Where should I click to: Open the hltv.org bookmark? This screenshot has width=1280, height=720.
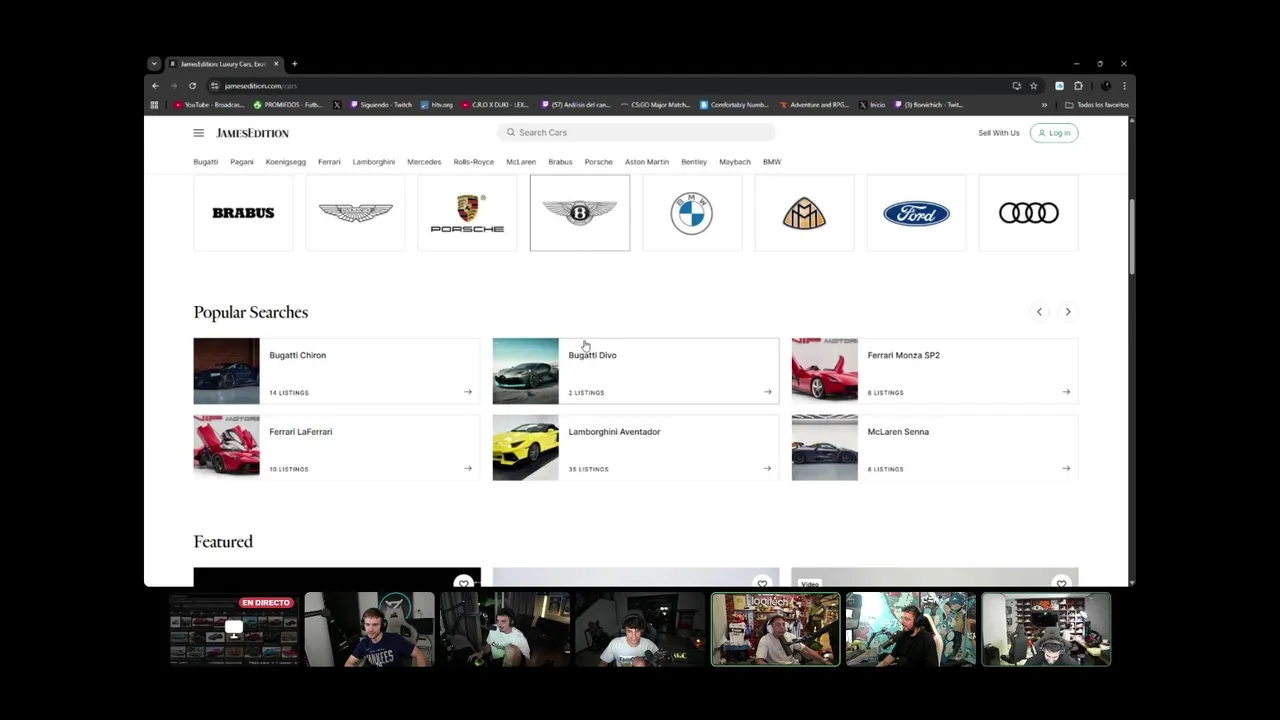click(x=437, y=105)
